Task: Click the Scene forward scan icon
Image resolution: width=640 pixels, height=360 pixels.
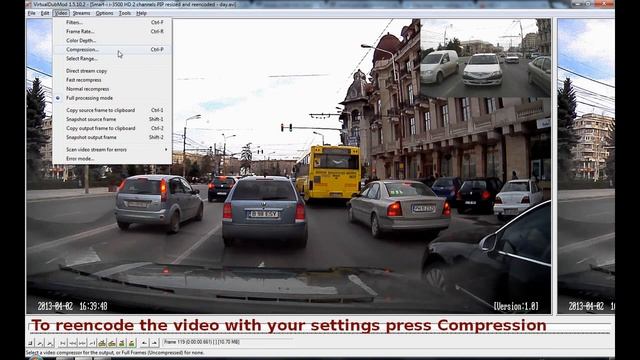Action: pos(131,343)
